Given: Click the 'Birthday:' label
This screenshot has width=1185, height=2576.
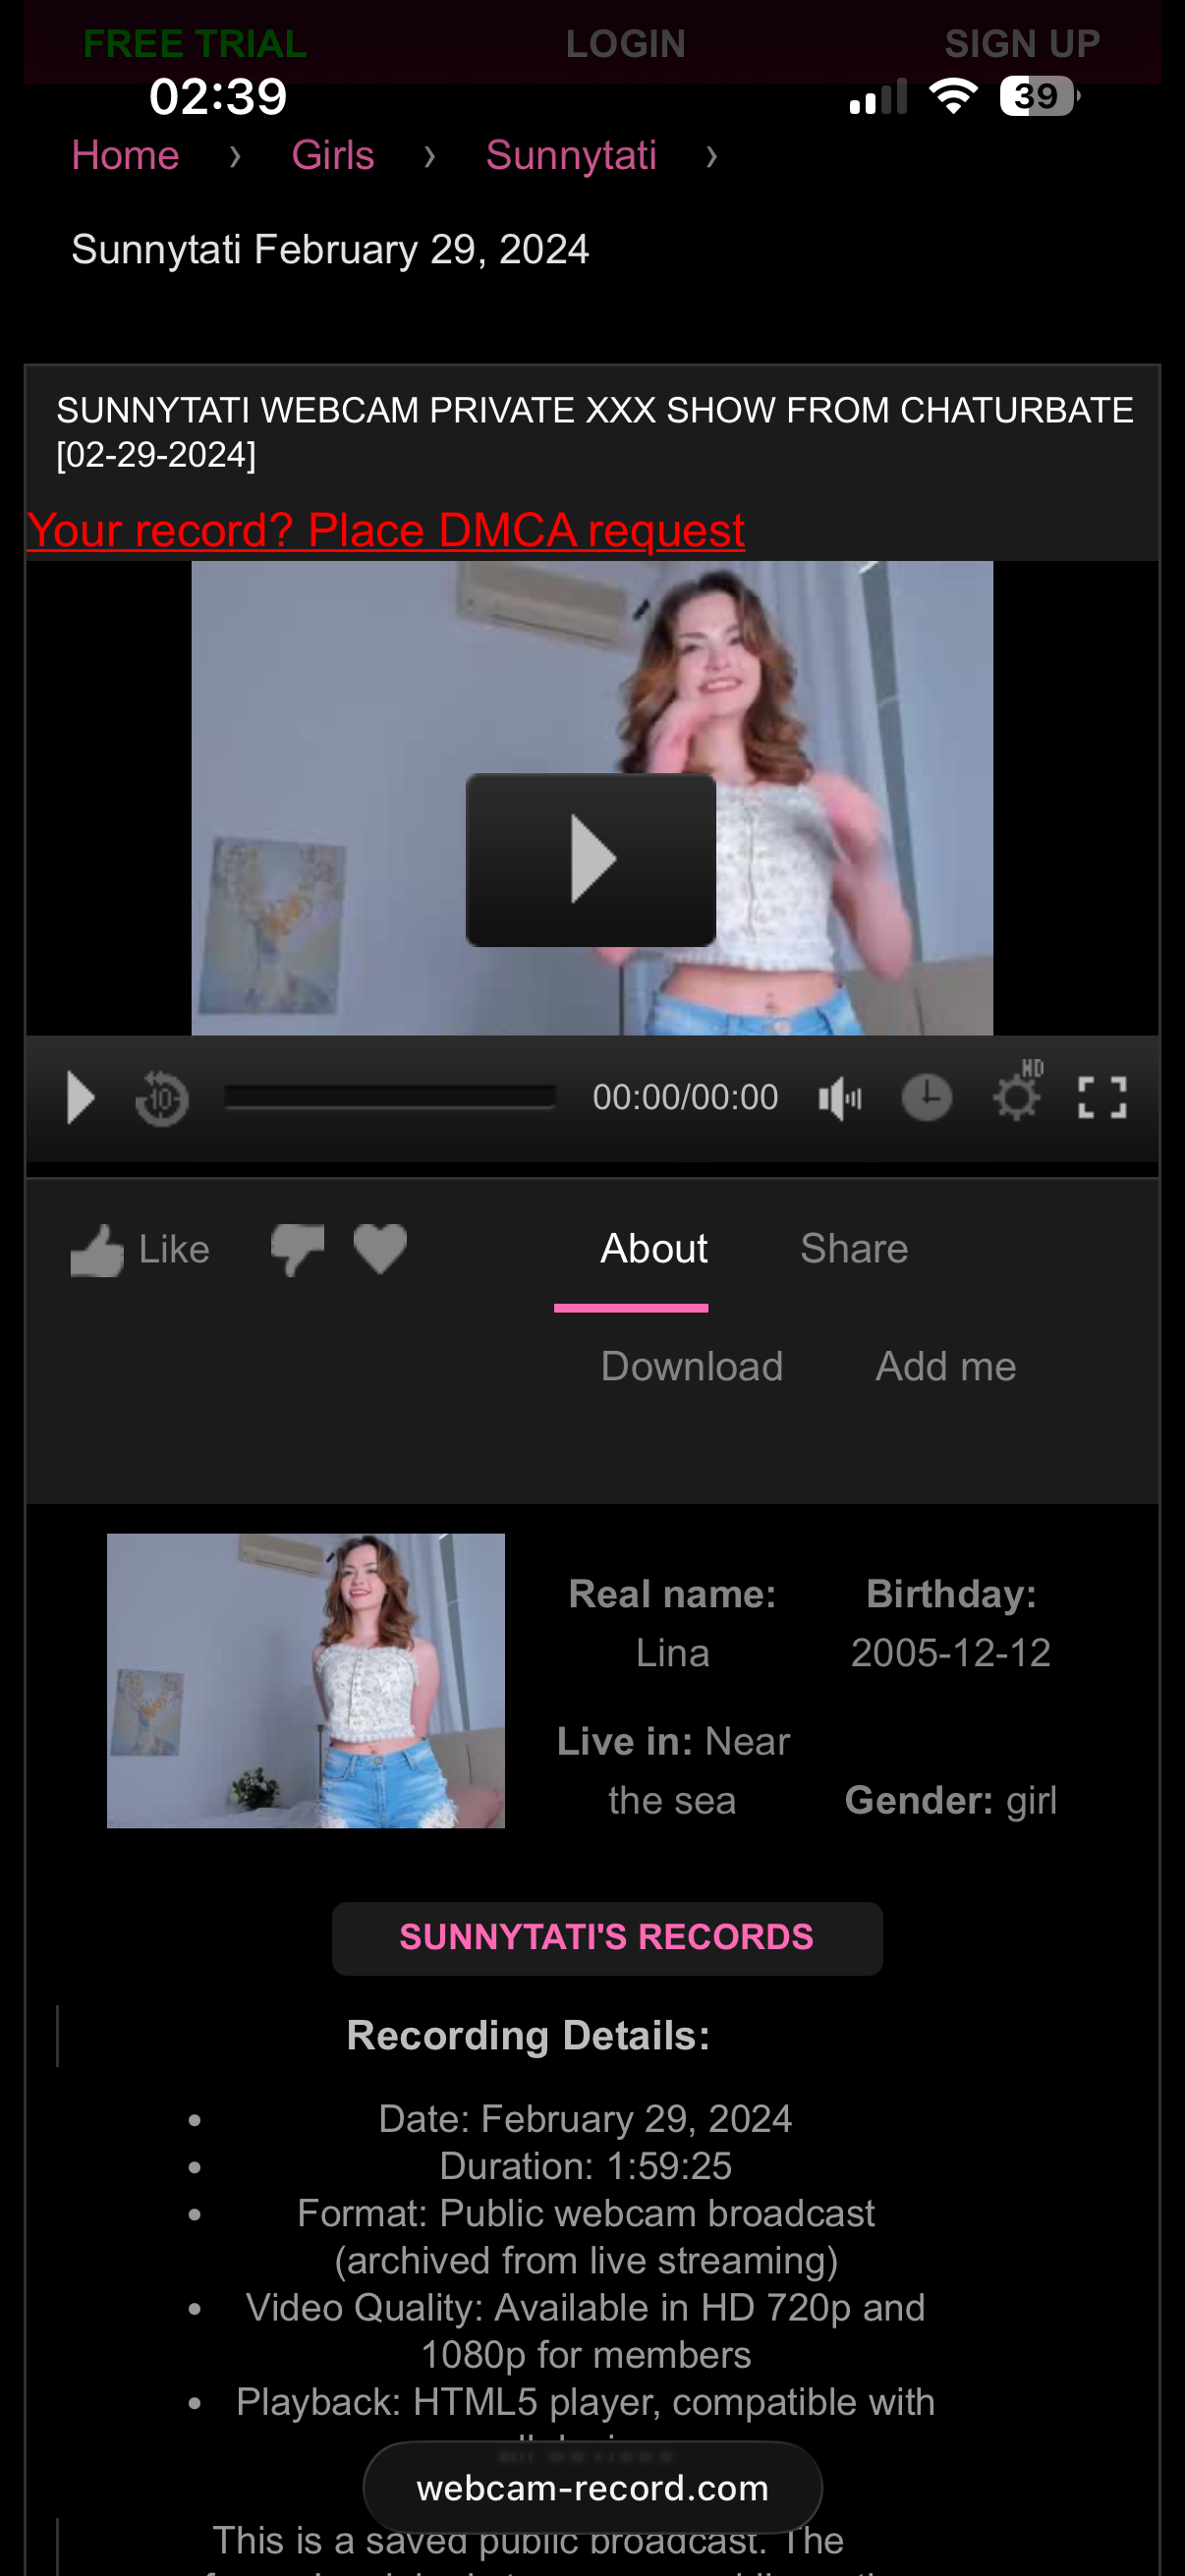Looking at the screenshot, I should [x=951, y=1593].
